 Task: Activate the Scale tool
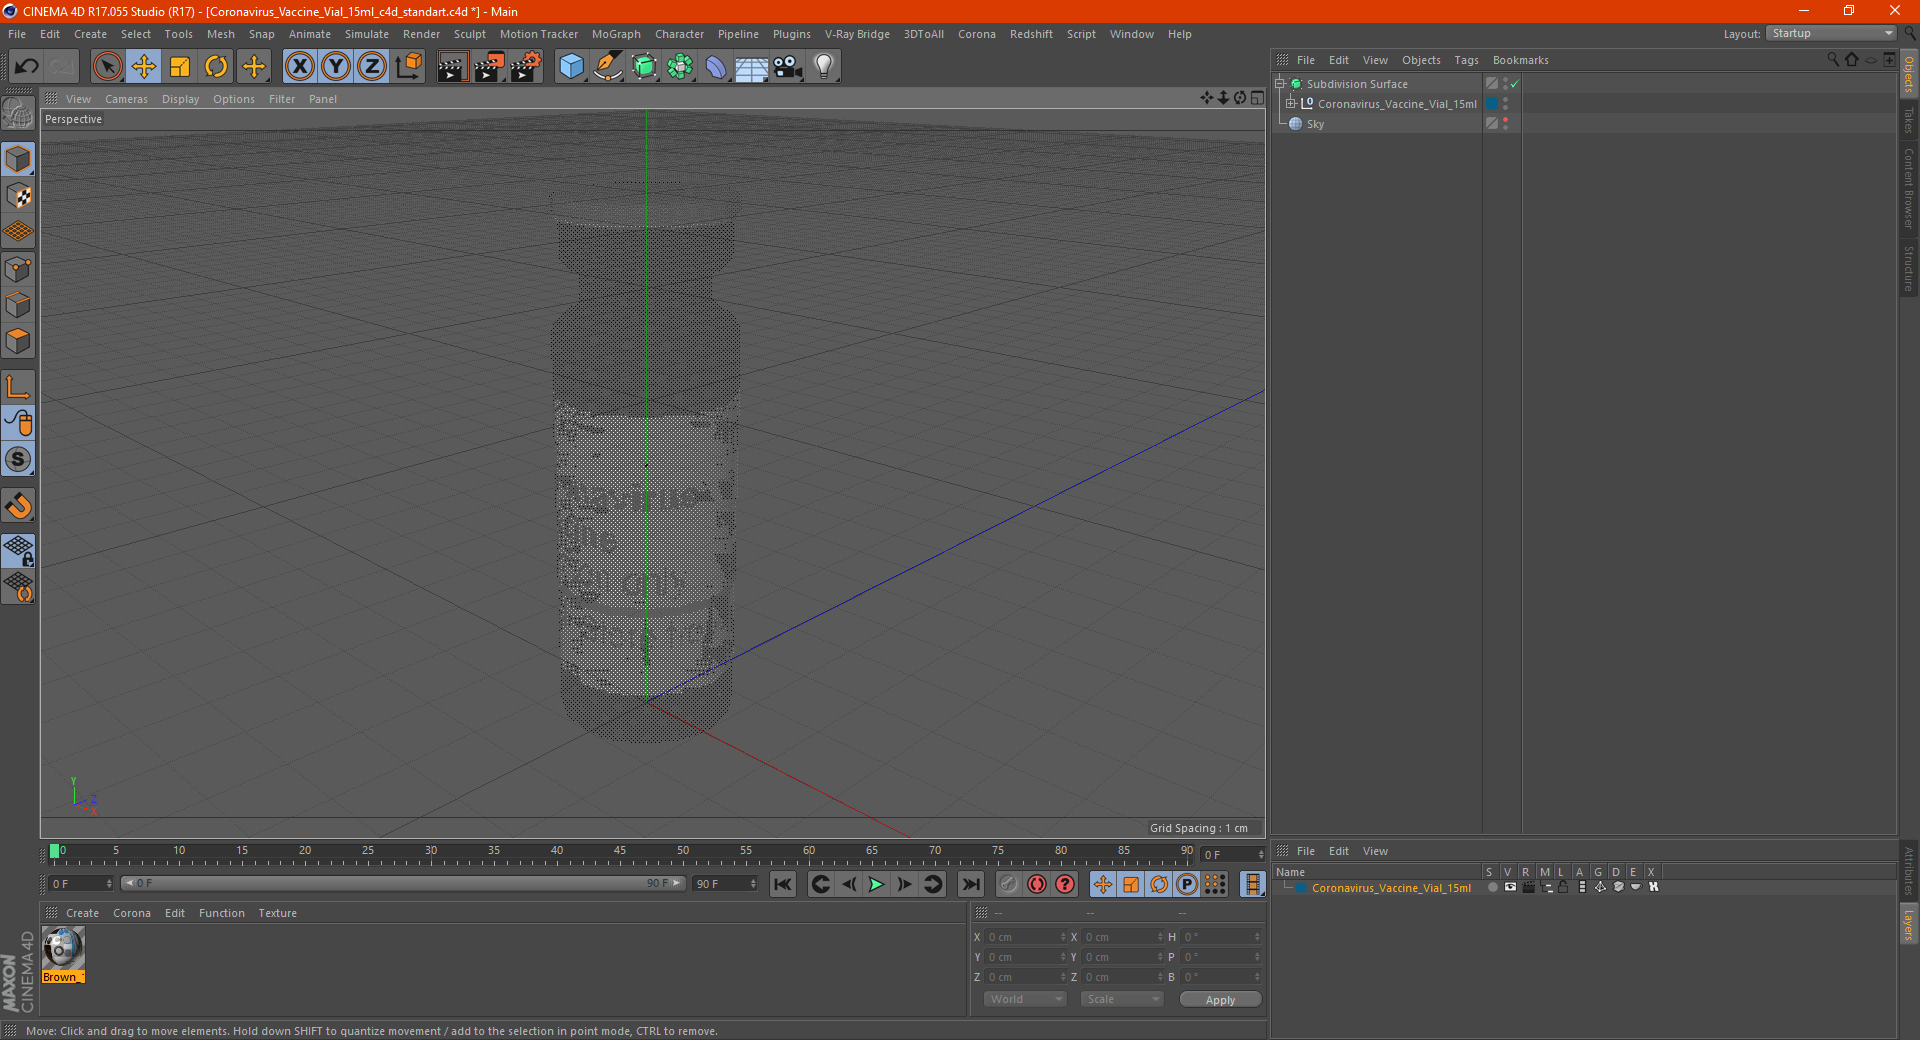[180, 67]
